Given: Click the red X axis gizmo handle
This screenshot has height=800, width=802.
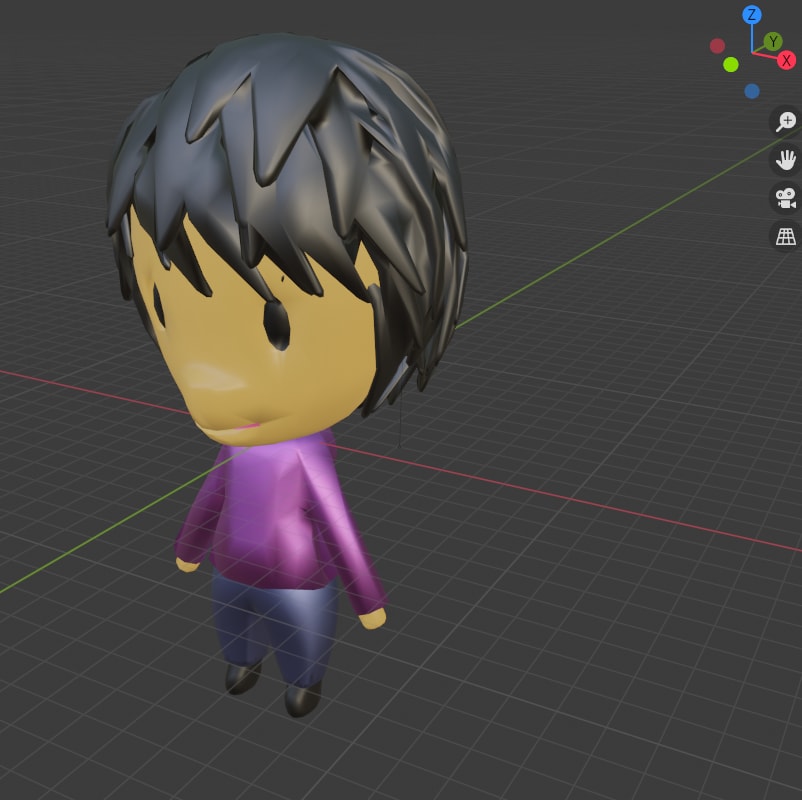Looking at the screenshot, I should coord(787,60).
